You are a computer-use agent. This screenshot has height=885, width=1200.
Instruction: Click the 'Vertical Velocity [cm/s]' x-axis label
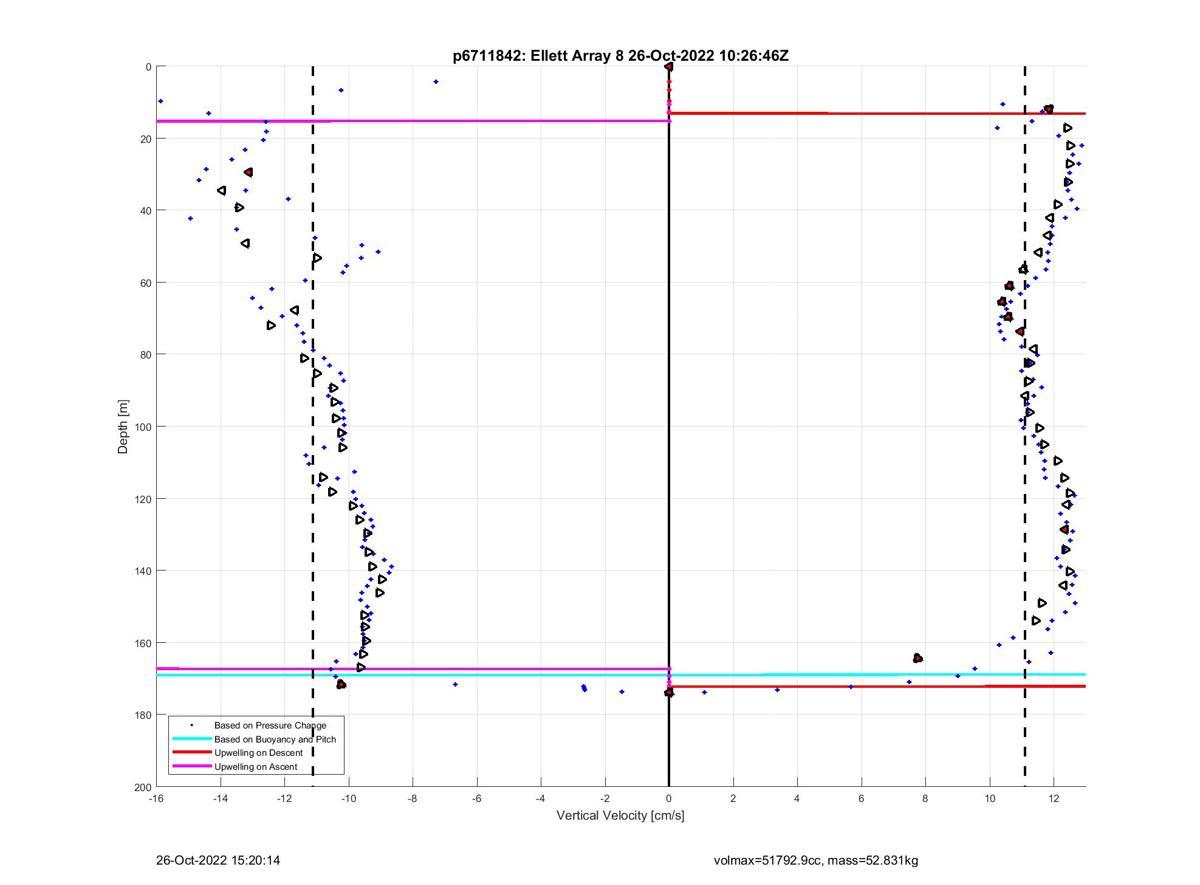pyautogui.click(x=620, y=816)
